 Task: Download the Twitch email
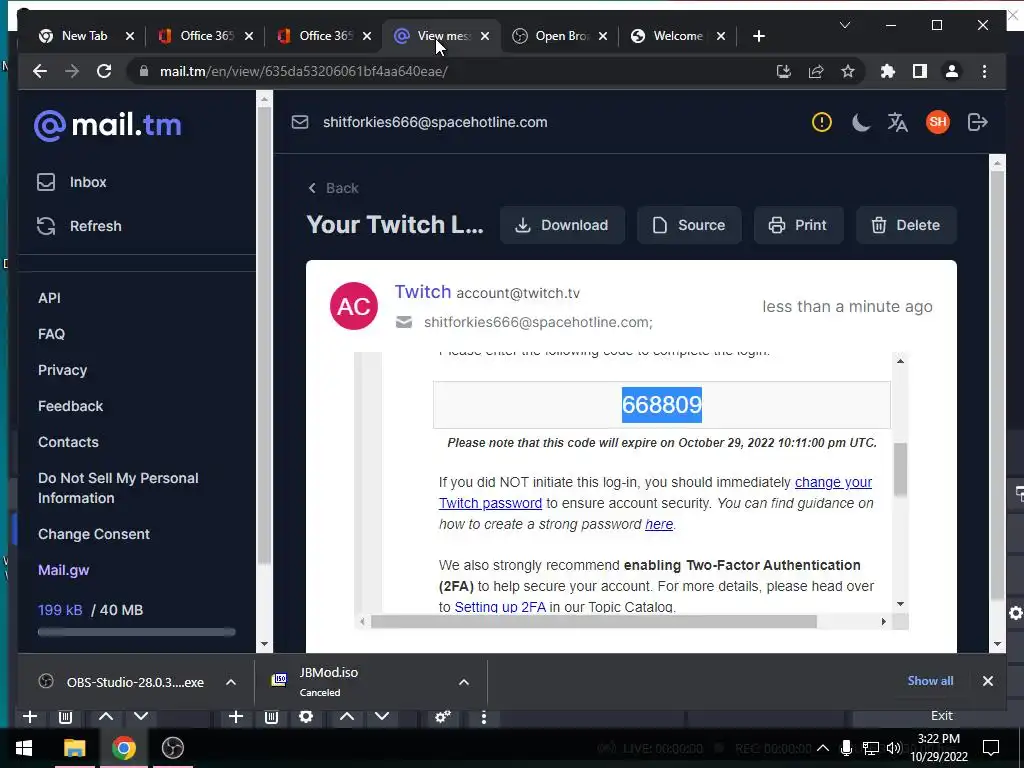pyautogui.click(x=562, y=225)
